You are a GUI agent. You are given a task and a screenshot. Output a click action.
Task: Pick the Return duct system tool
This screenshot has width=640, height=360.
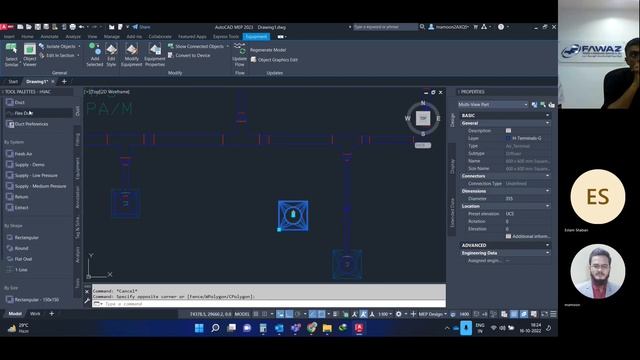(x=17, y=197)
